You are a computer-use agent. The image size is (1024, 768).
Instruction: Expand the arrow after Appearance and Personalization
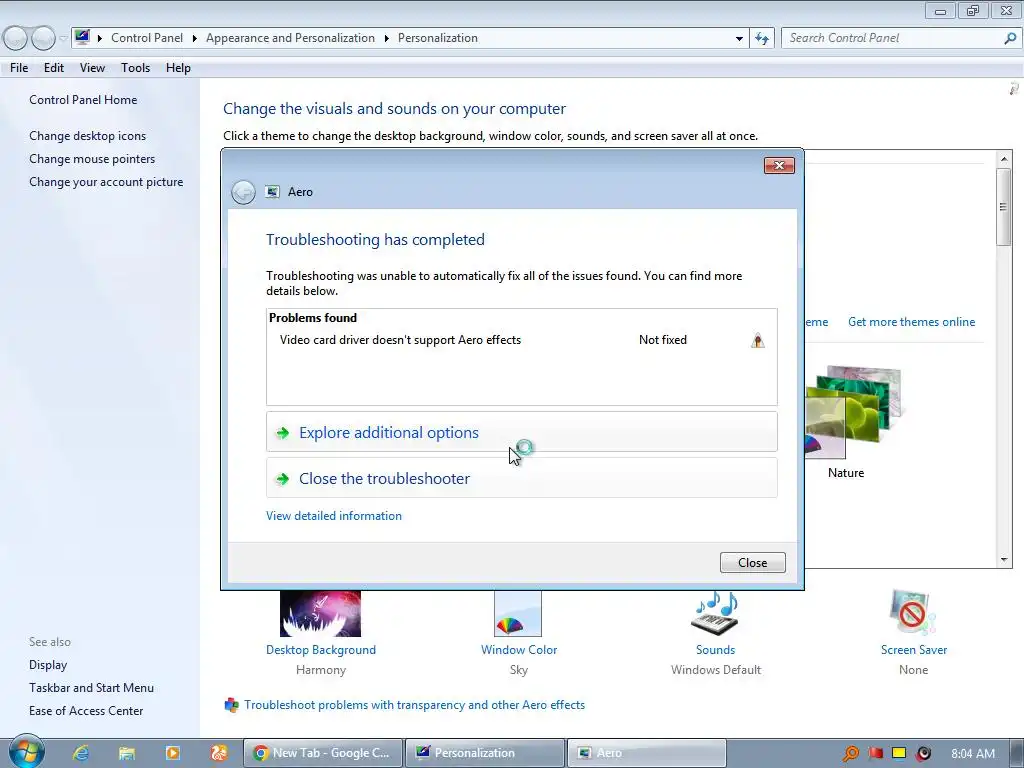[x=387, y=39]
